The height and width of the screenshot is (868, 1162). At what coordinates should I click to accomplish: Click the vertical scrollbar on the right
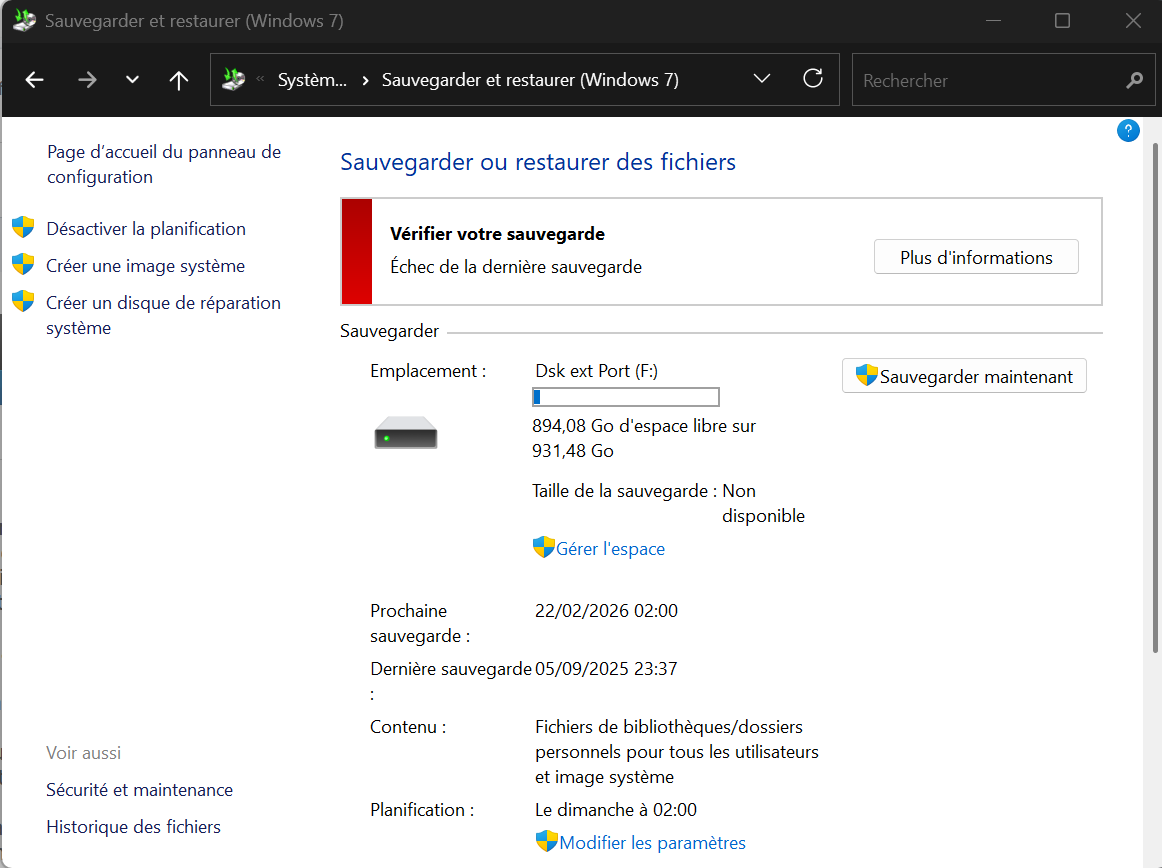coord(1155,398)
